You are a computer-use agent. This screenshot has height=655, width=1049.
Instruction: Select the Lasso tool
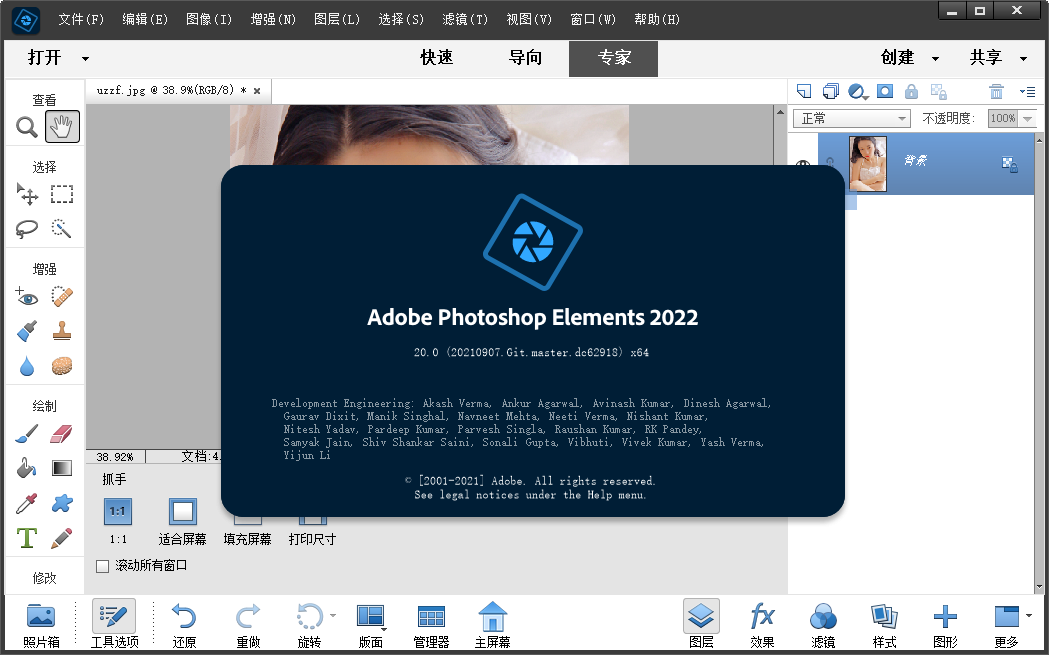point(26,228)
